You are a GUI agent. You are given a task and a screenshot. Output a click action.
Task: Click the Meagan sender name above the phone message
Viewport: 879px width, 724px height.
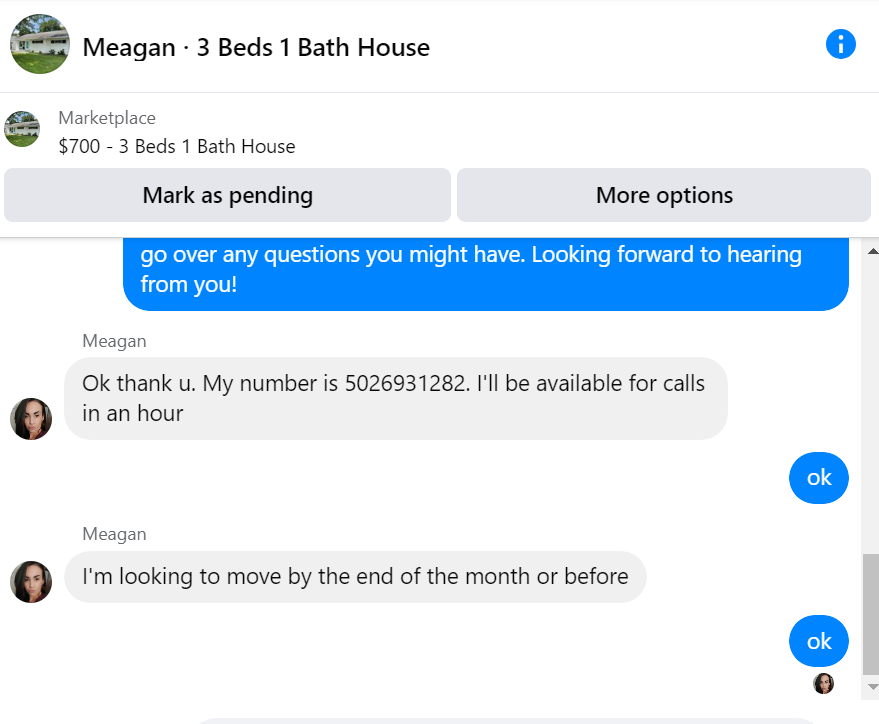click(114, 341)
